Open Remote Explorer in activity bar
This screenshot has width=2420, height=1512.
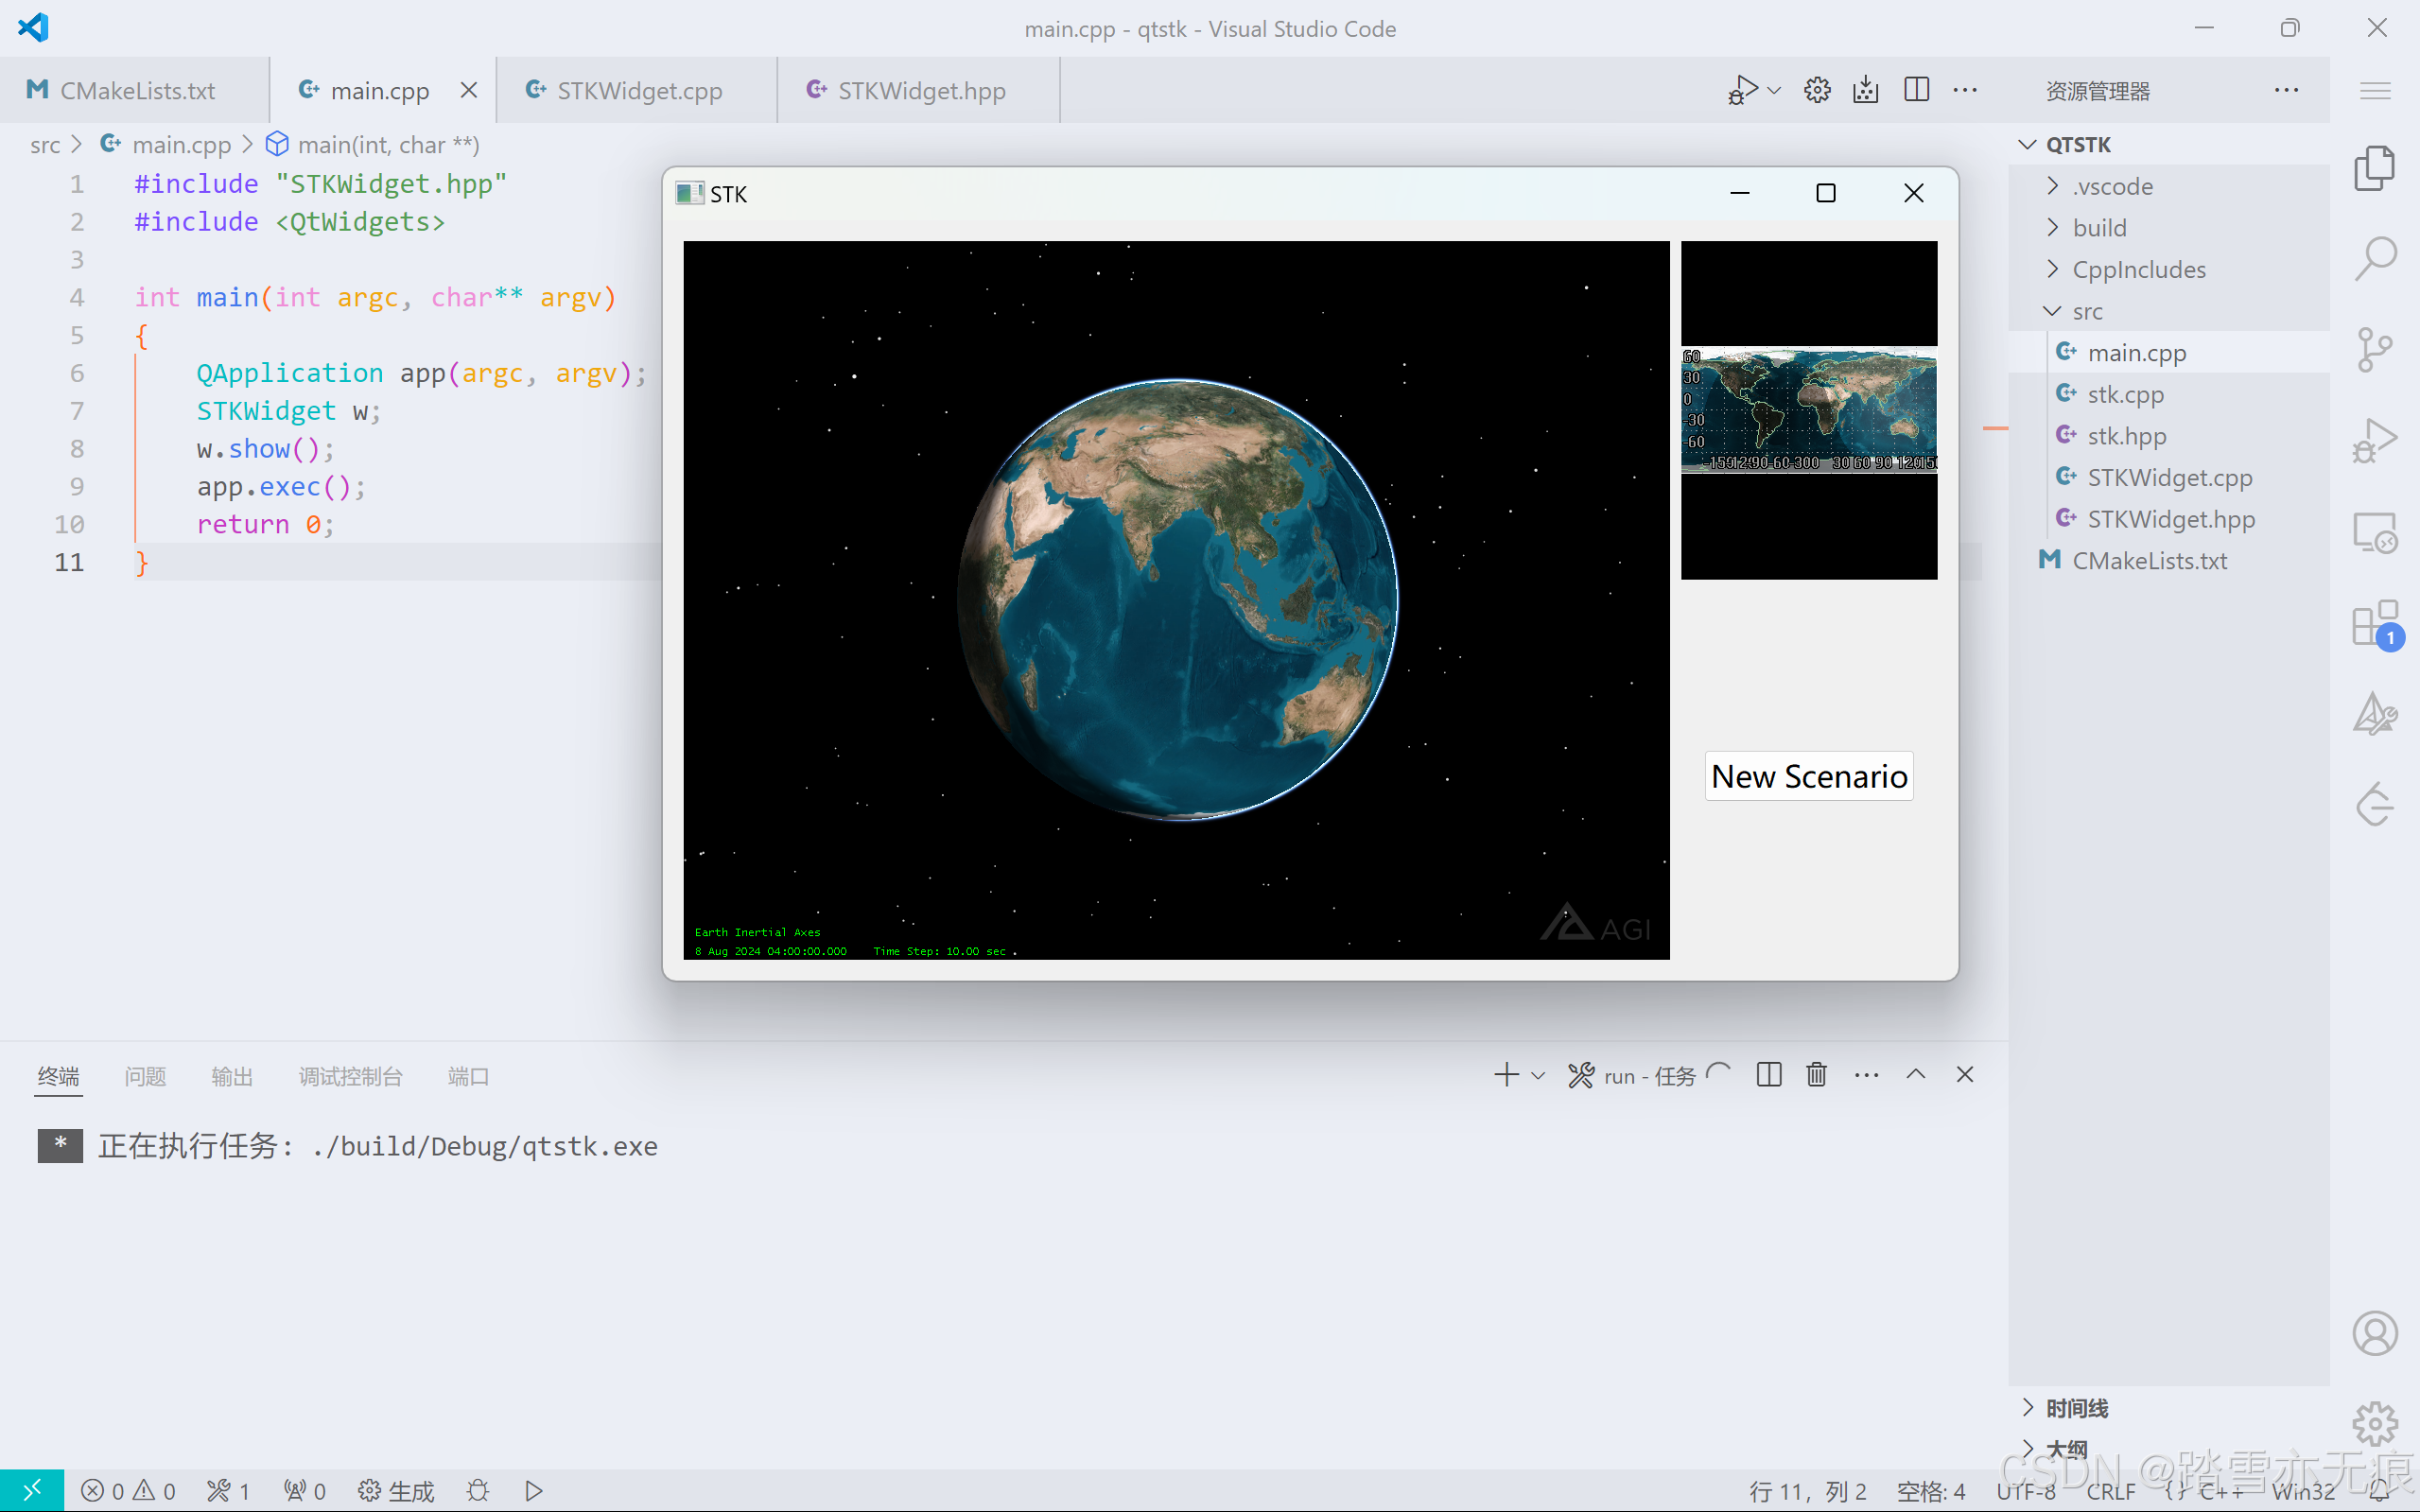coord(2374,533)
